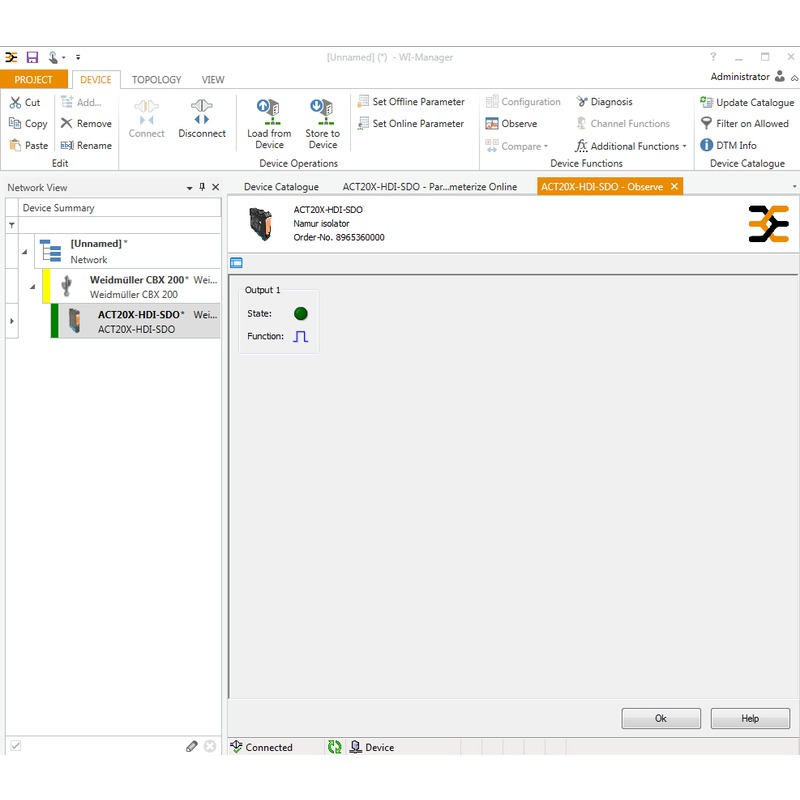Viewport: 800px width, 800px height.
Task: Click the filter icon in Network View
Action: pyautogui.click(x=12, y=225)
